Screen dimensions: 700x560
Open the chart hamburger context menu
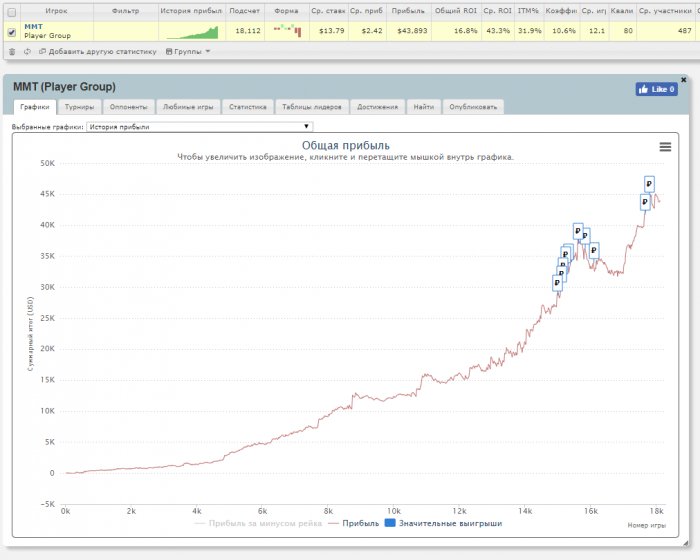coord(665,147)
